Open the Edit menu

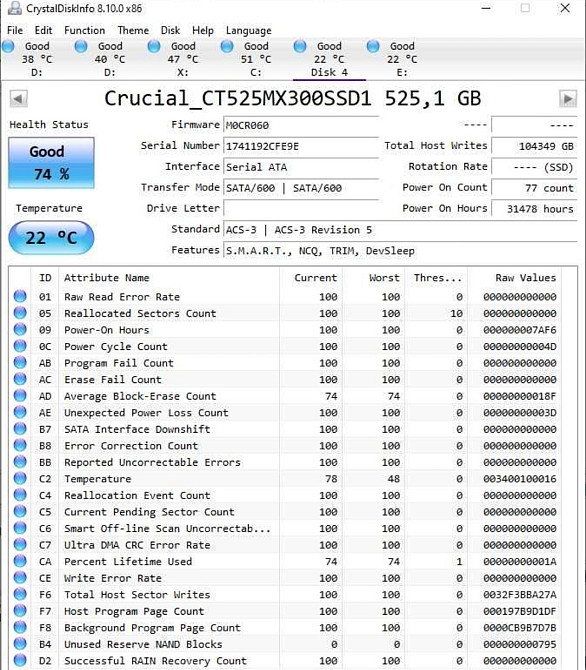[43, 30]
